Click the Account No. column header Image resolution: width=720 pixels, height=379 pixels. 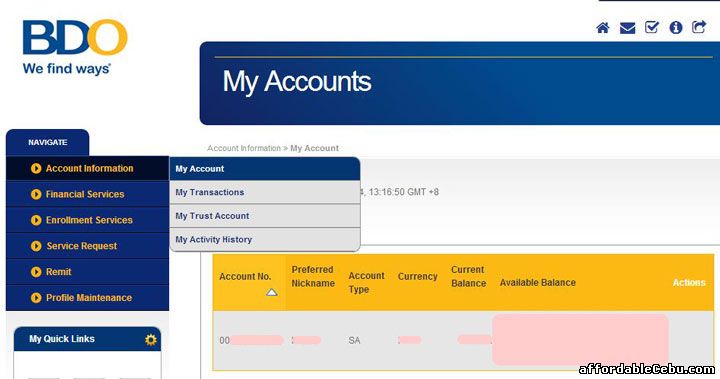(x=245, y=277)
